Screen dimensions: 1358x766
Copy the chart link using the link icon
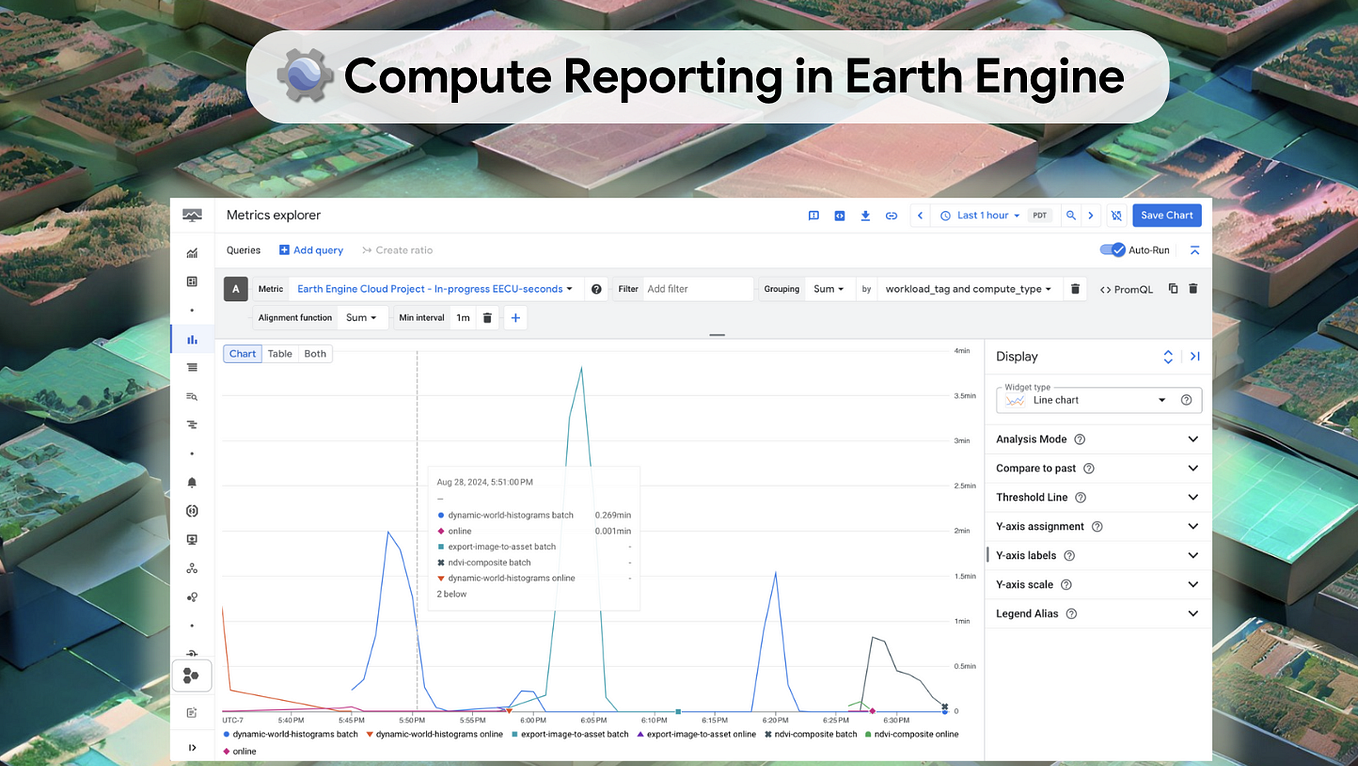click(892, 215)
